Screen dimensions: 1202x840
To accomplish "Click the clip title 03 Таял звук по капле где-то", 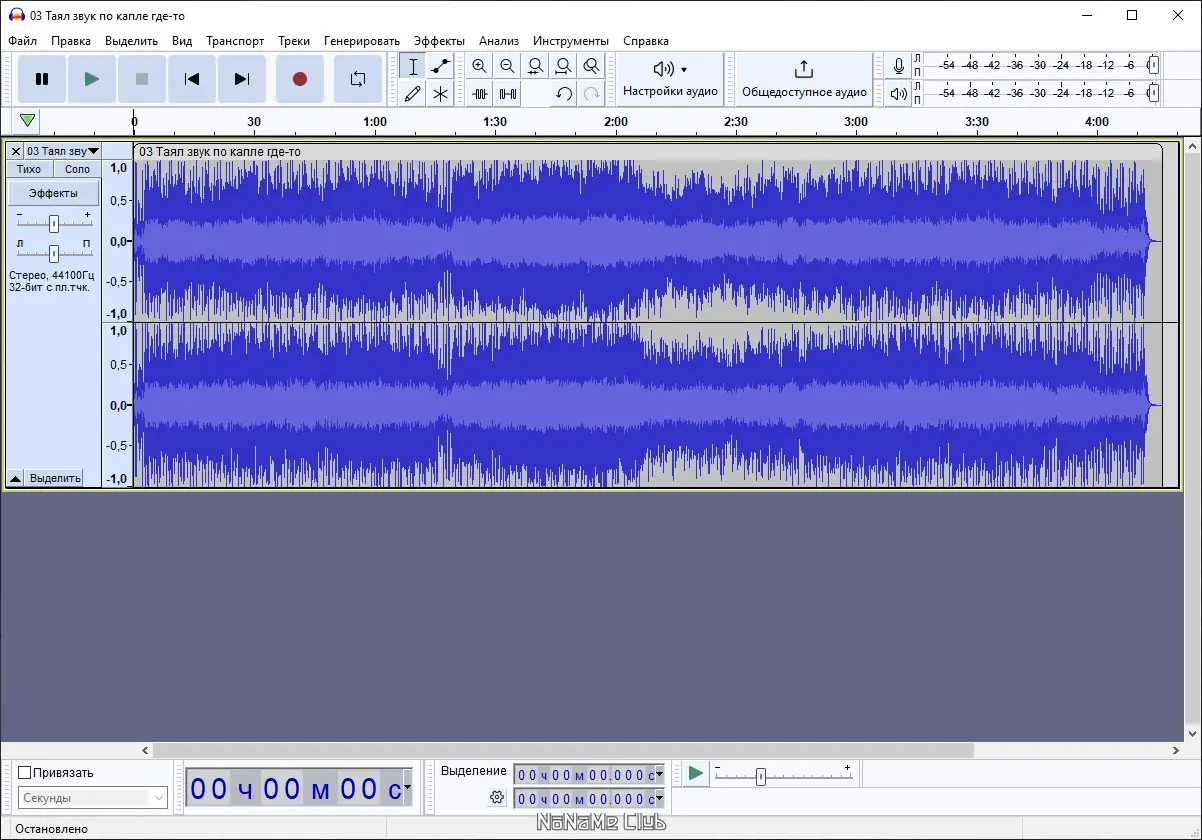I will point(219,152).
